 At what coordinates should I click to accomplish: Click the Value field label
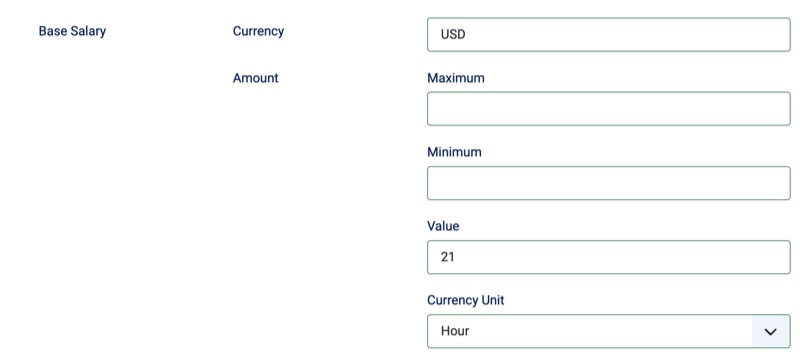coord(443,226)
